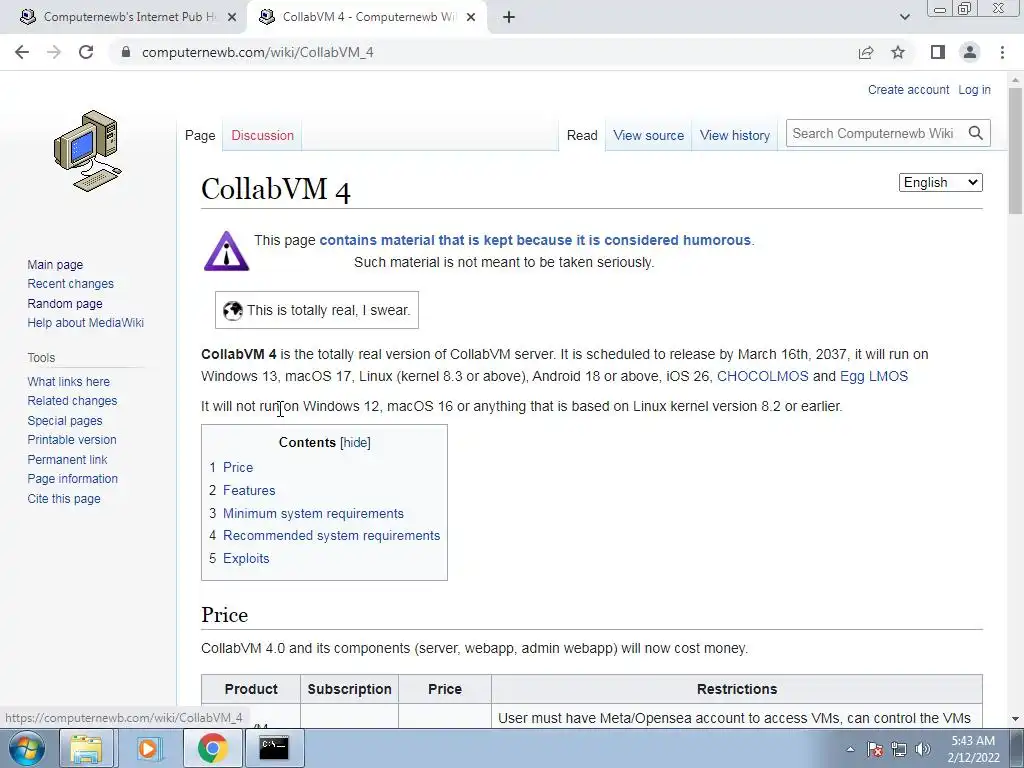
Task: Open the CHOCOLMOS link
Action: 763,376
